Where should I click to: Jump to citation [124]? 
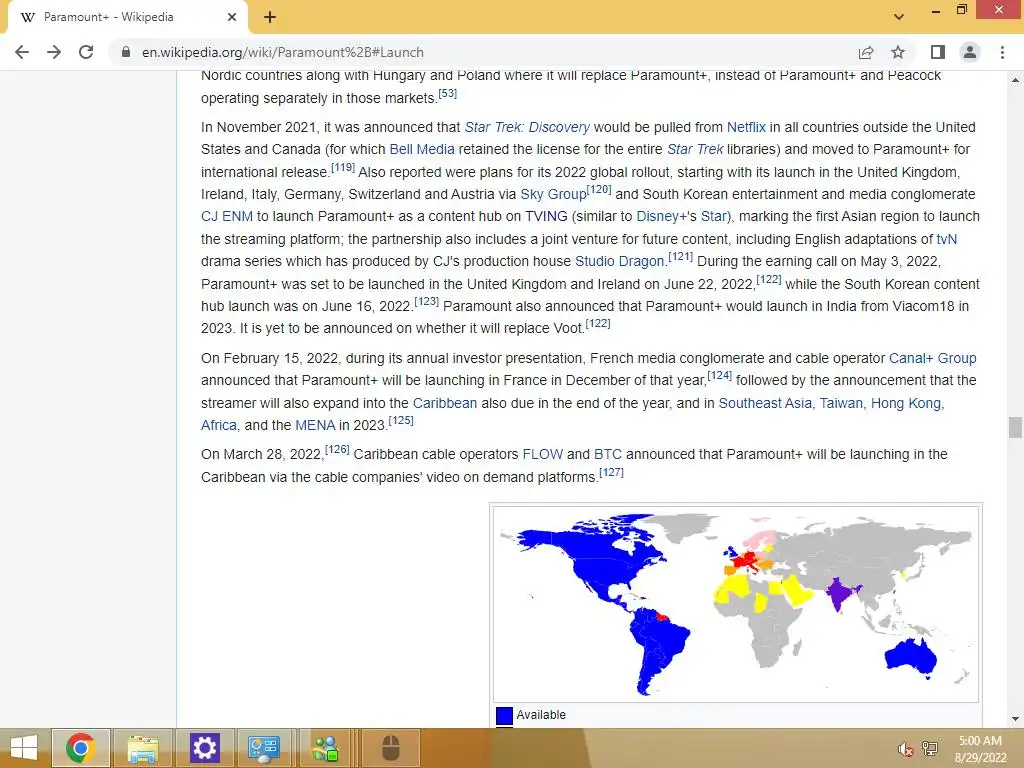[720, 376]
